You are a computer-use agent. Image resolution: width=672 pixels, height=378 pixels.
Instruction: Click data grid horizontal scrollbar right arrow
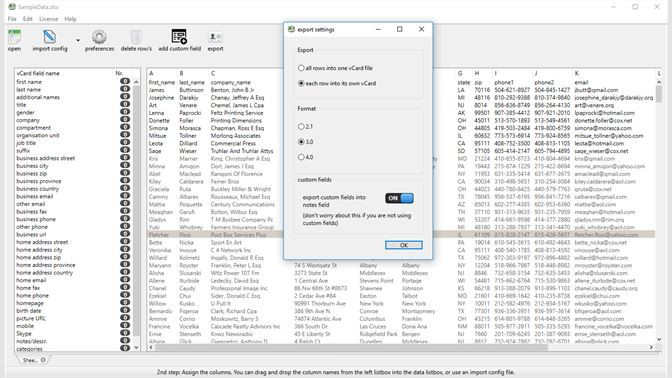(x=651, y=347)
